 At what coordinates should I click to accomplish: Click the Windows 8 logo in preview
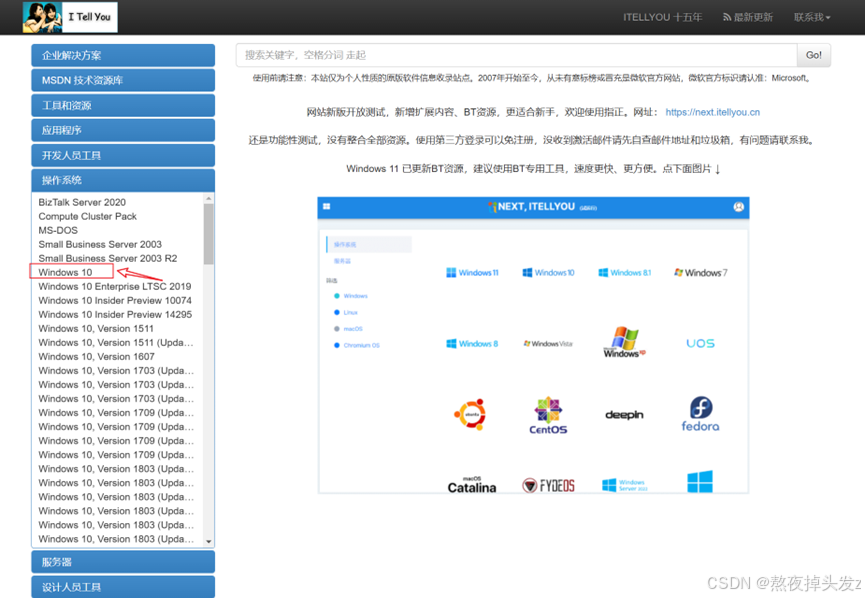tap(472, 344)
